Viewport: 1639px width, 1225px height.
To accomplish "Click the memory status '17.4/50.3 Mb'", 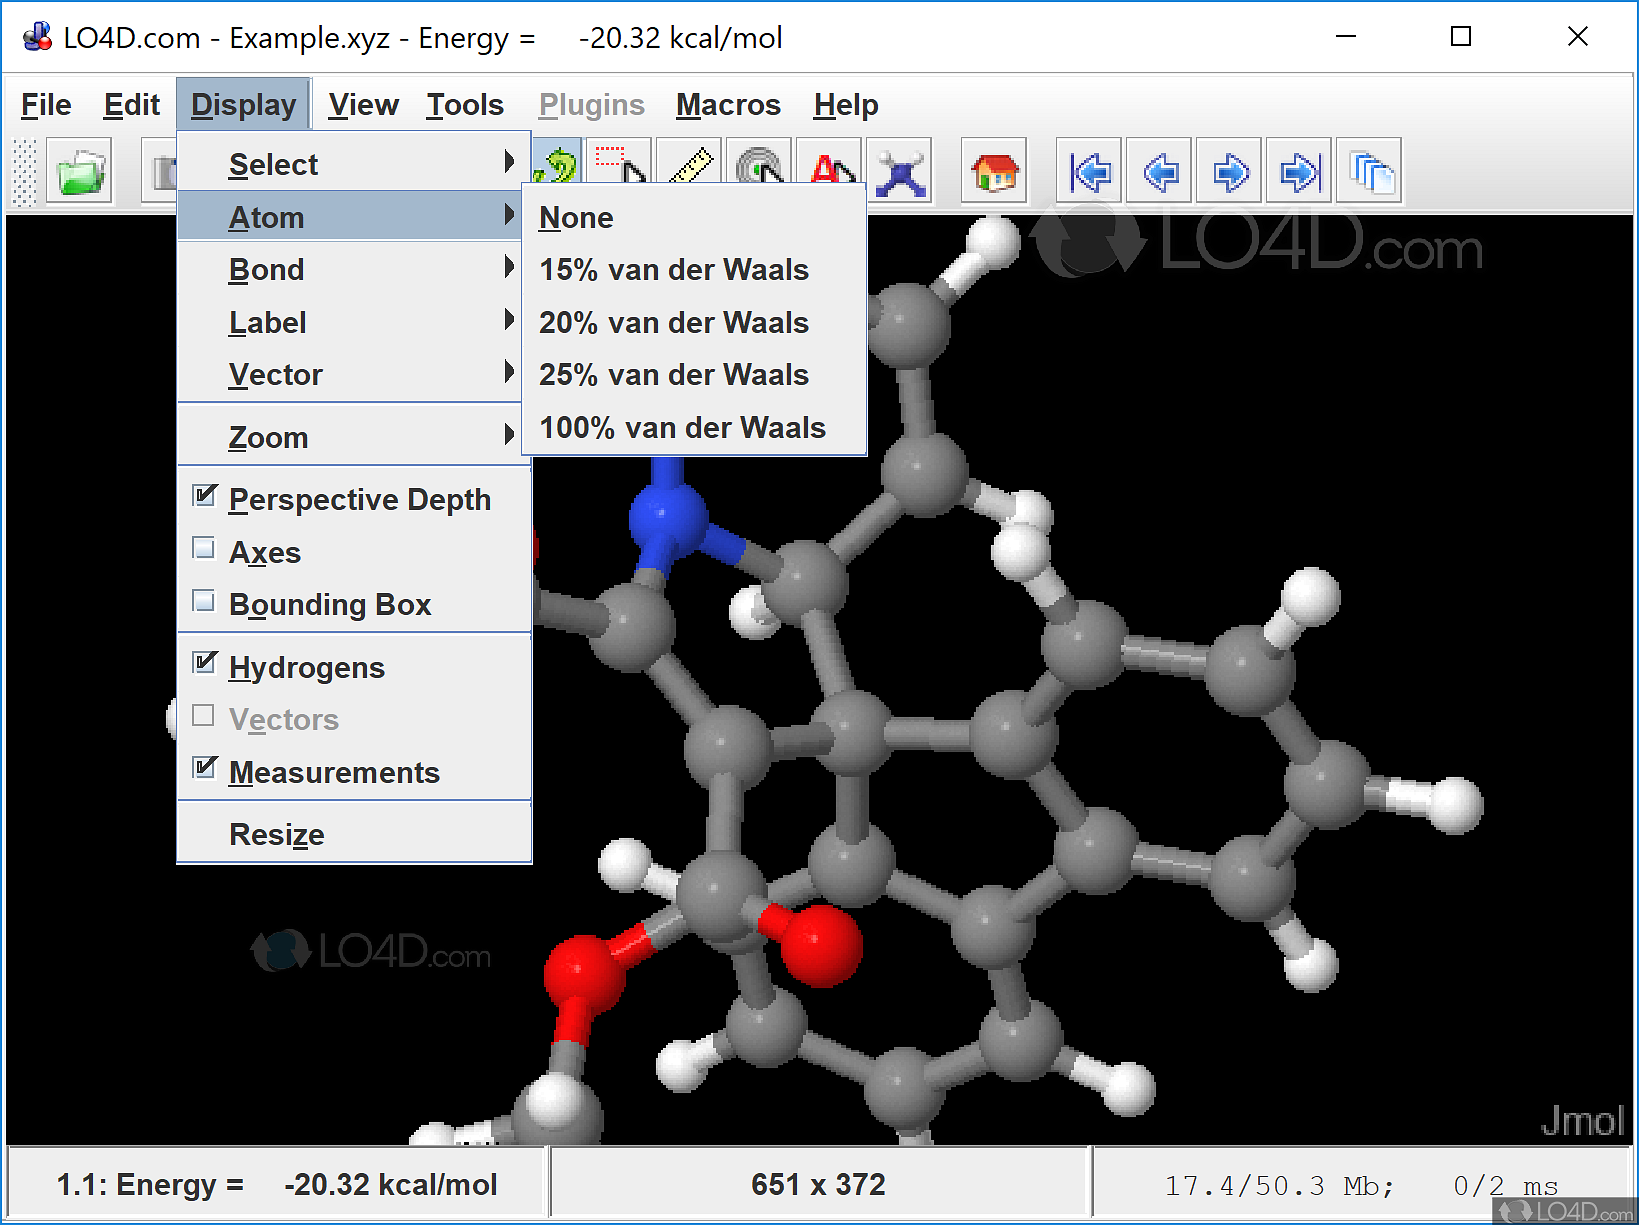I will pyautogui.click(x=1279, y=1186).
